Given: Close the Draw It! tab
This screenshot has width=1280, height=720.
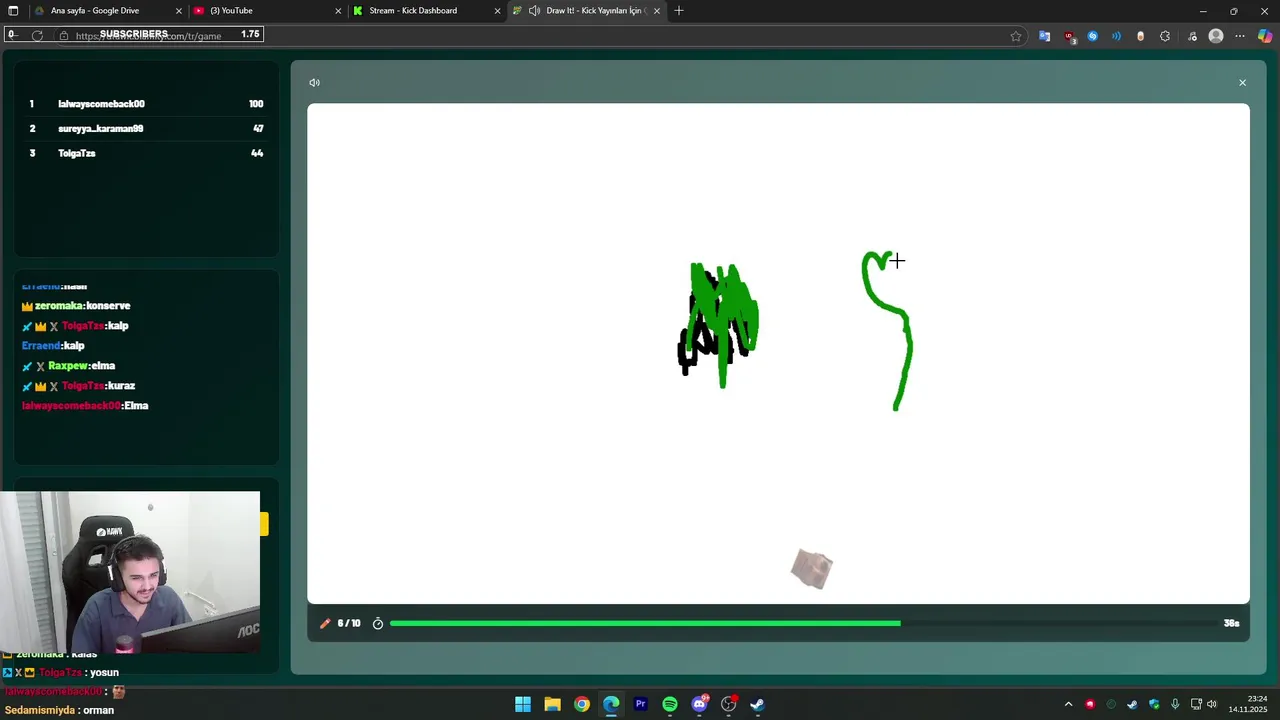Looking at the screenshot, I should pyautogui.click(x=657, y=11).
